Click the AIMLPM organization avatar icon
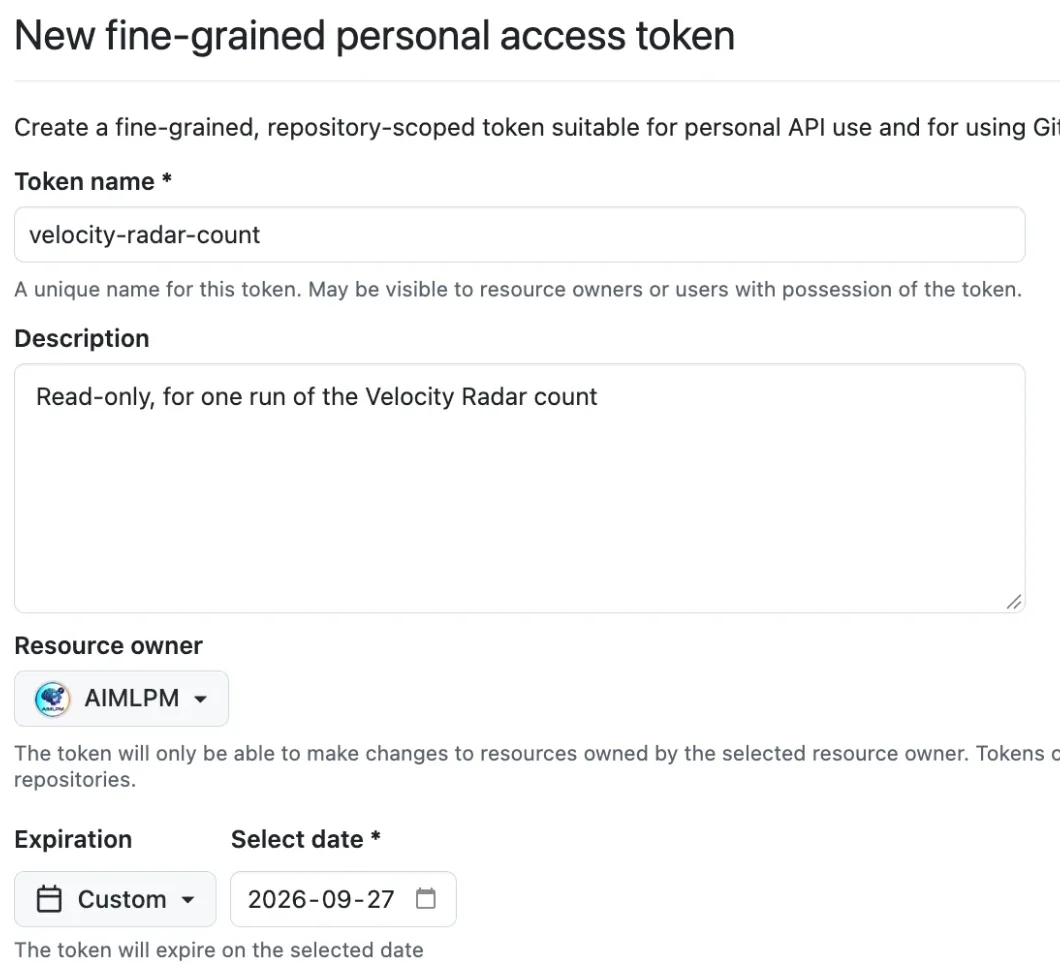Screen dimensions: 1060x970 52,699
